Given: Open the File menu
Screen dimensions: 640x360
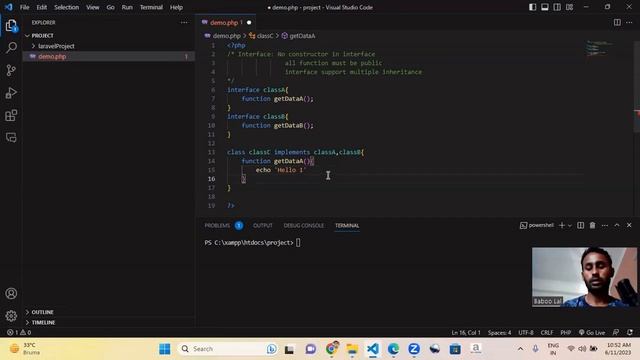Looking at the screenshot, I should tap(24, 7).
